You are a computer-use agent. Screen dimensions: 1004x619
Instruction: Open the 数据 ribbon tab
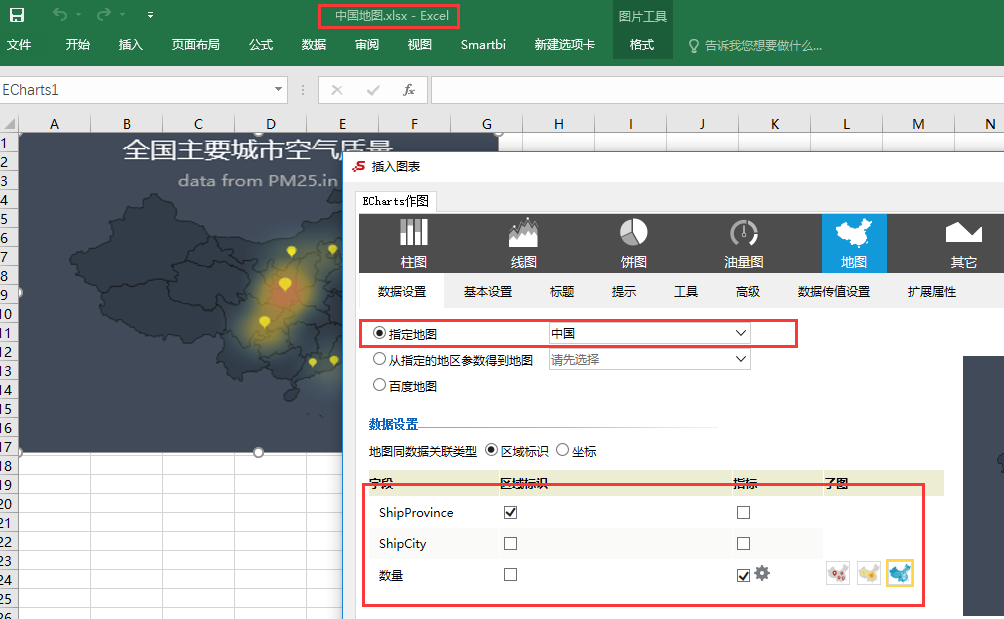(x=314, y=45)
